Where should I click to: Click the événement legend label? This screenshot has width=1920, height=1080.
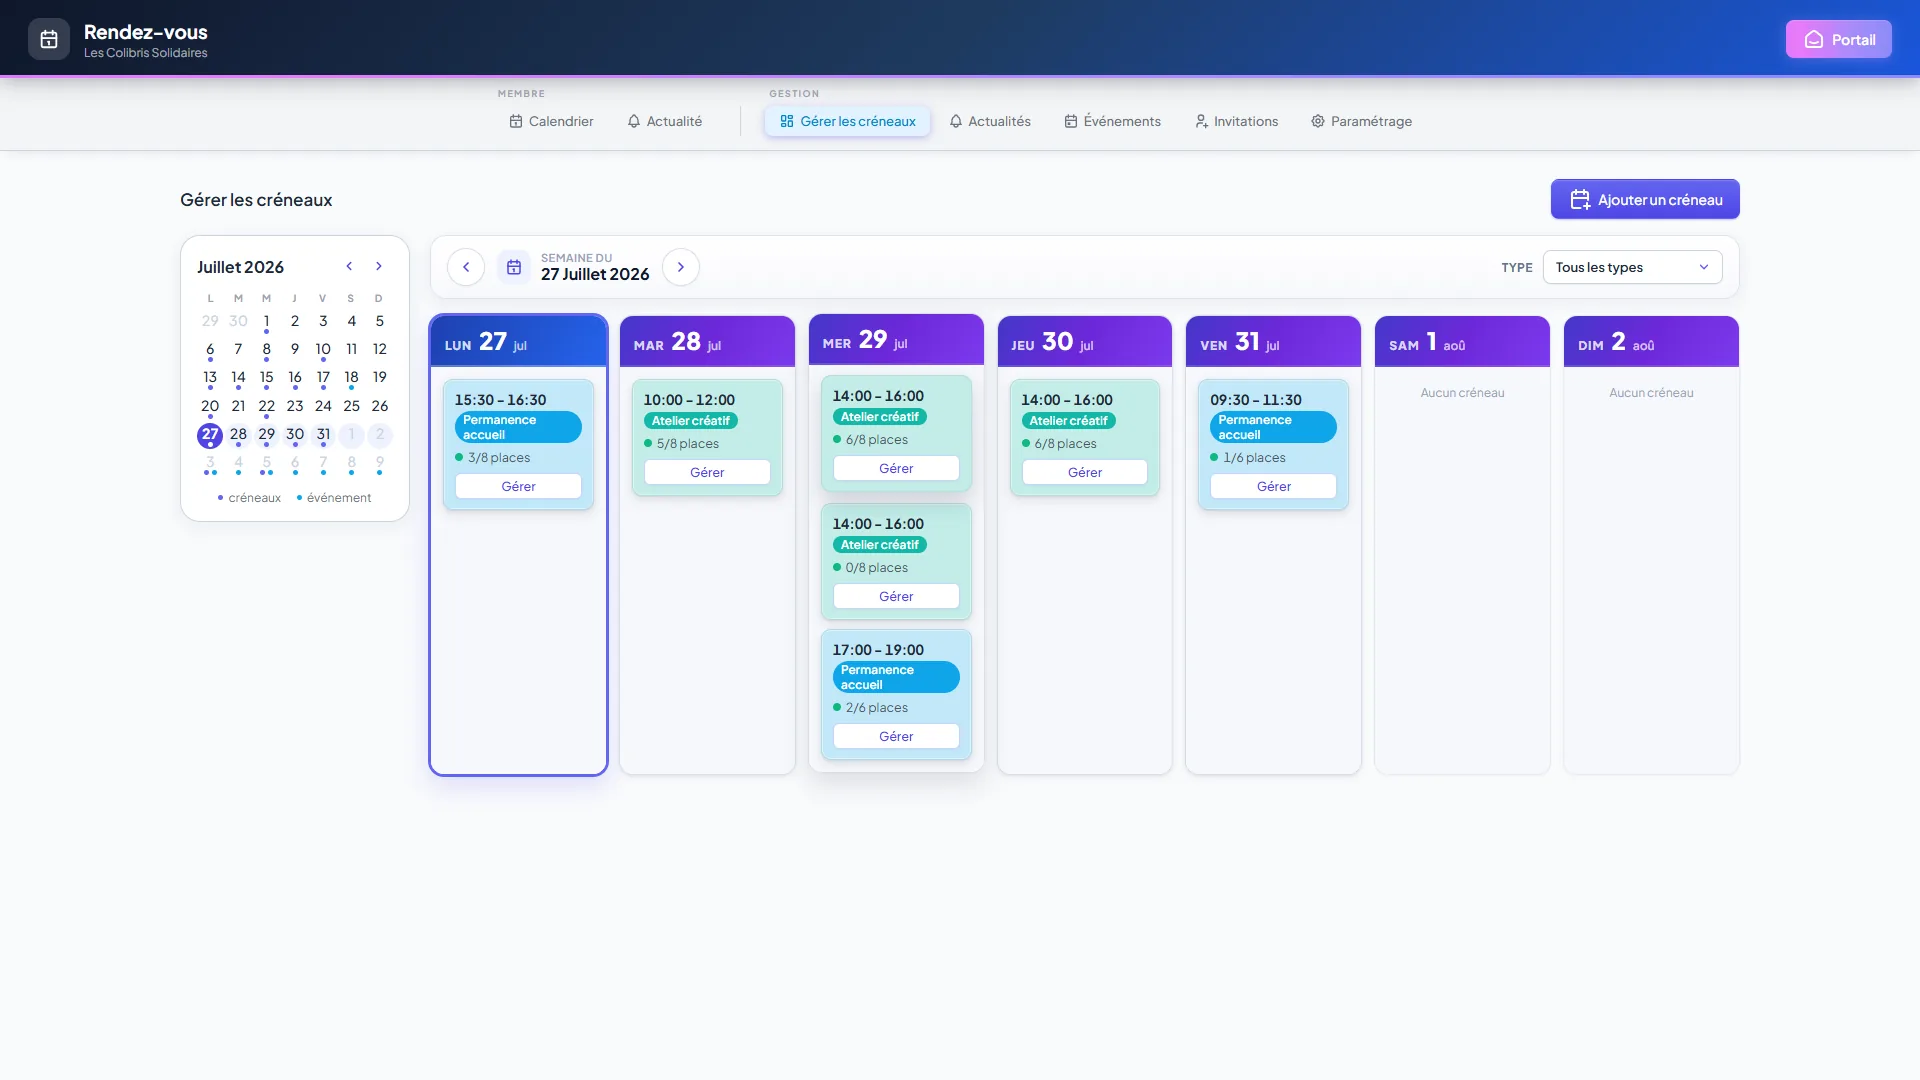(x=339, y=498)
